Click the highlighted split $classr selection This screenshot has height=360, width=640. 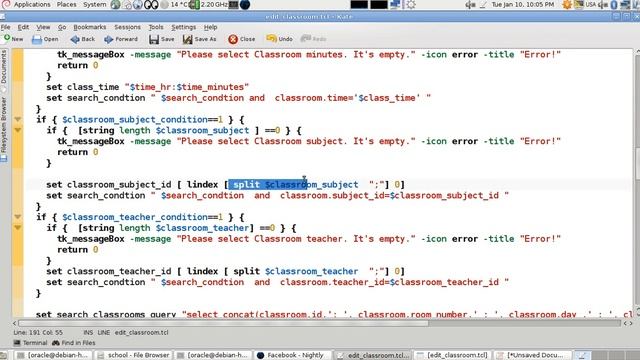[x=268, y=184]
